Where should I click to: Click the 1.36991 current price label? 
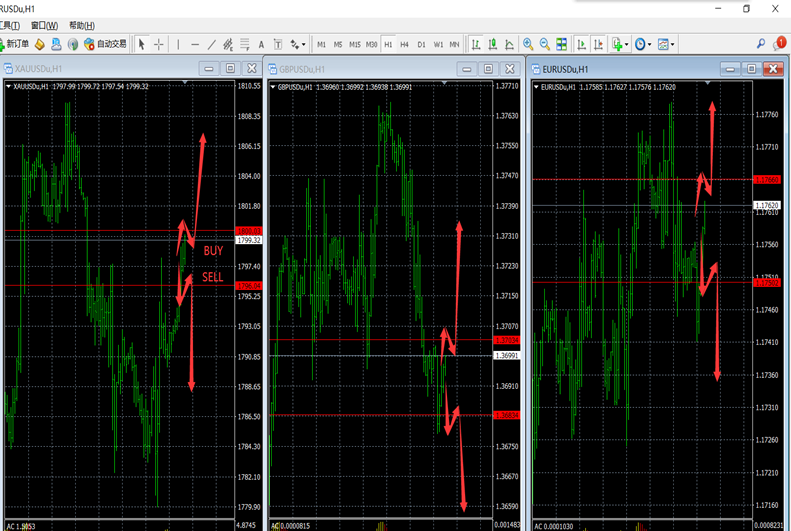[506, 356]
